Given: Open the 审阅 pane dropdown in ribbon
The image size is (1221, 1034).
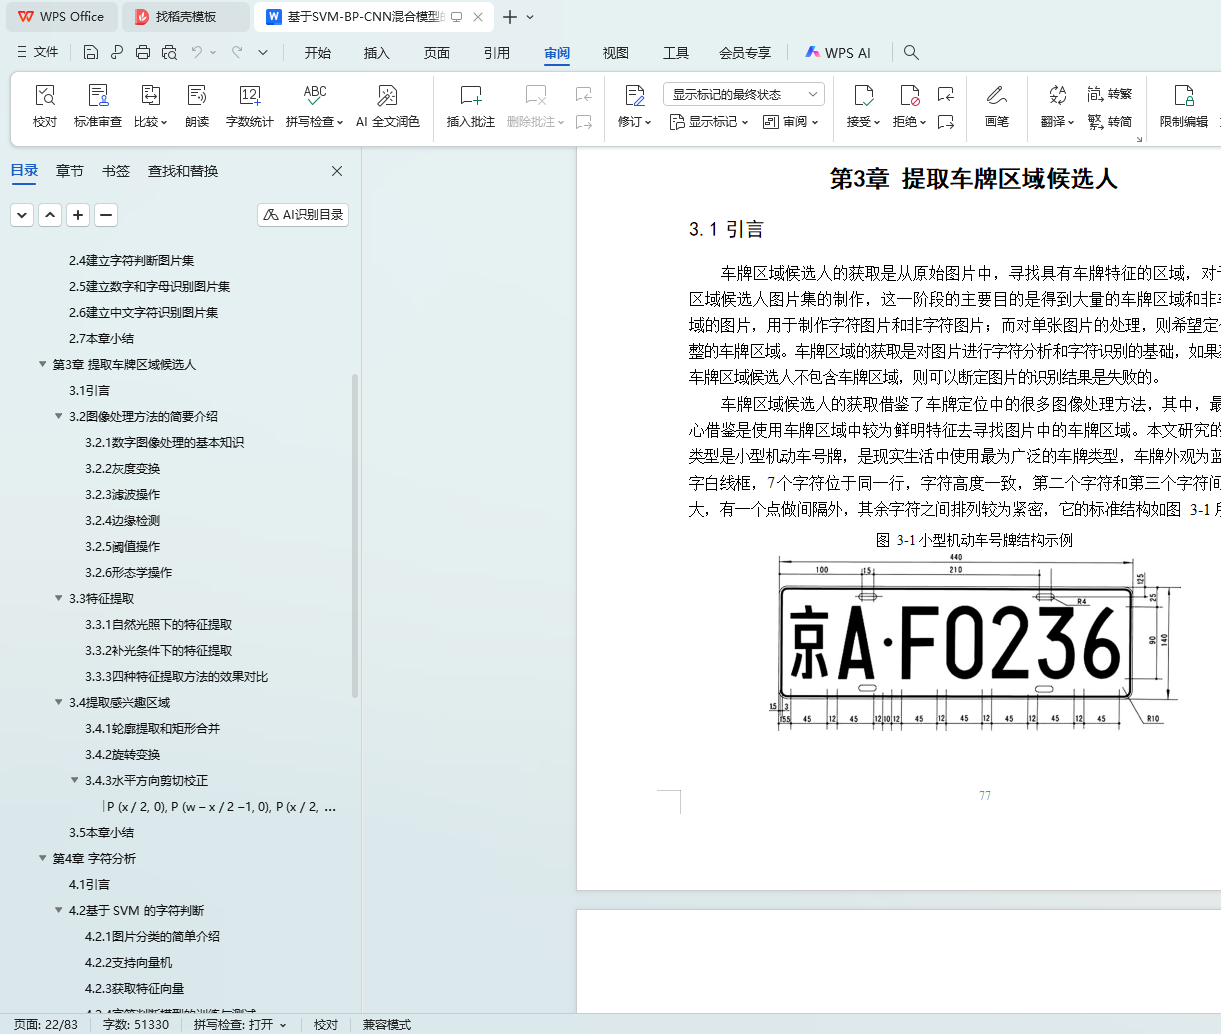Looking at the screenshot, I should click(x=791, y=122).
